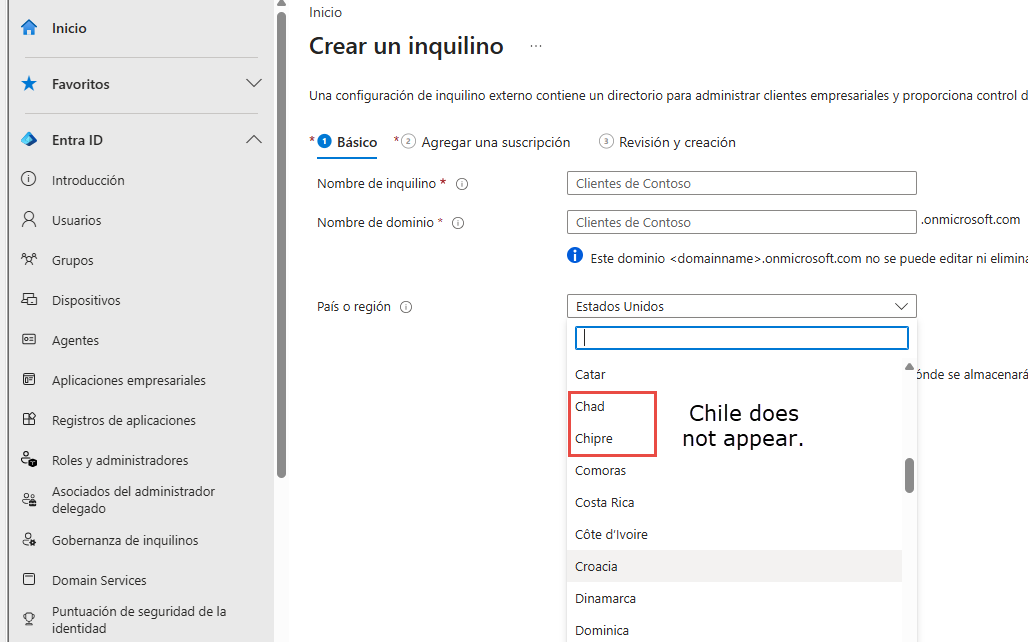1028x642 pixels.
Task: Click the Favoritos star icon
Action: click(29, 83)
